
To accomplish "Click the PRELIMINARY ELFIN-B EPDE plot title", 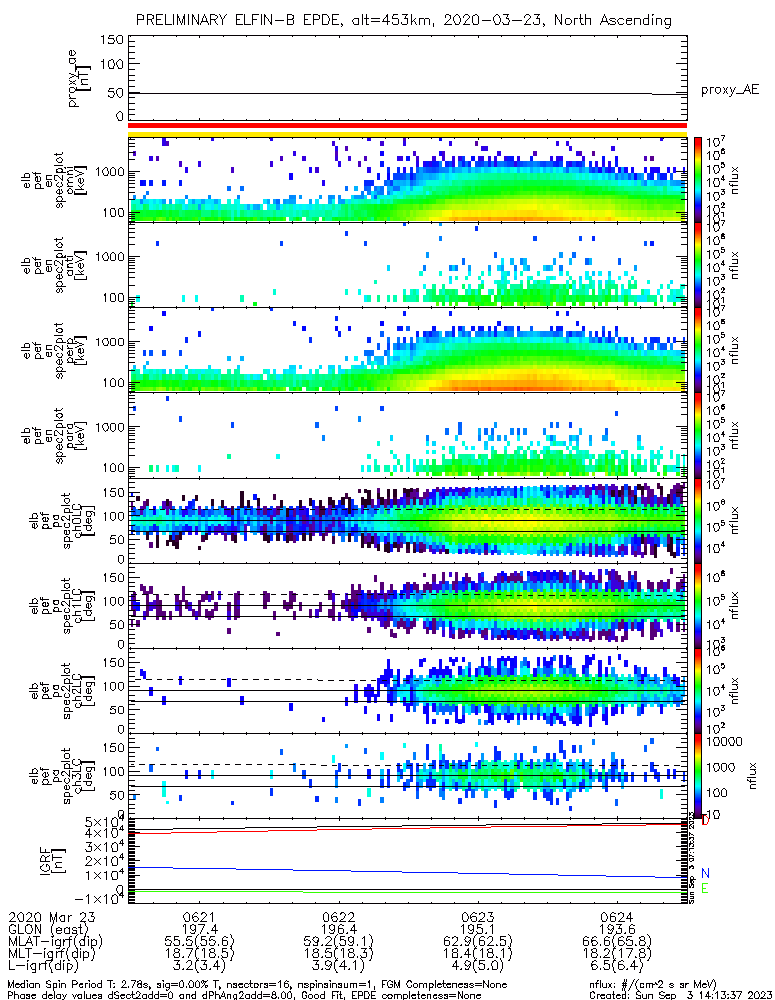I will [x=404, y=20].
